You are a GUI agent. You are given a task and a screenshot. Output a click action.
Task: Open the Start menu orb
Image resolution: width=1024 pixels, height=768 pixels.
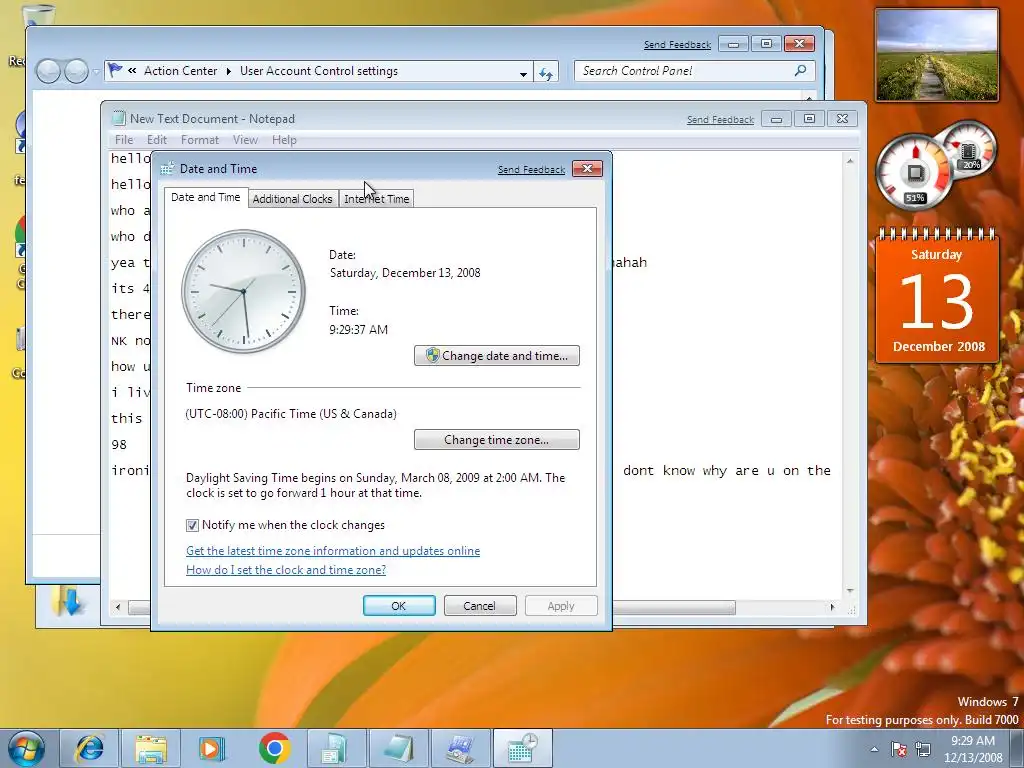pos(26,748)
